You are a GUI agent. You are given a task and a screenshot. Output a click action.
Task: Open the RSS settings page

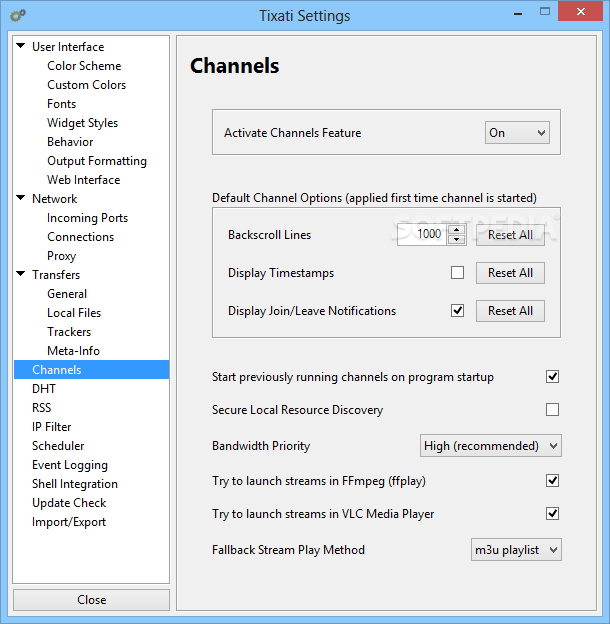pos(41,408)
